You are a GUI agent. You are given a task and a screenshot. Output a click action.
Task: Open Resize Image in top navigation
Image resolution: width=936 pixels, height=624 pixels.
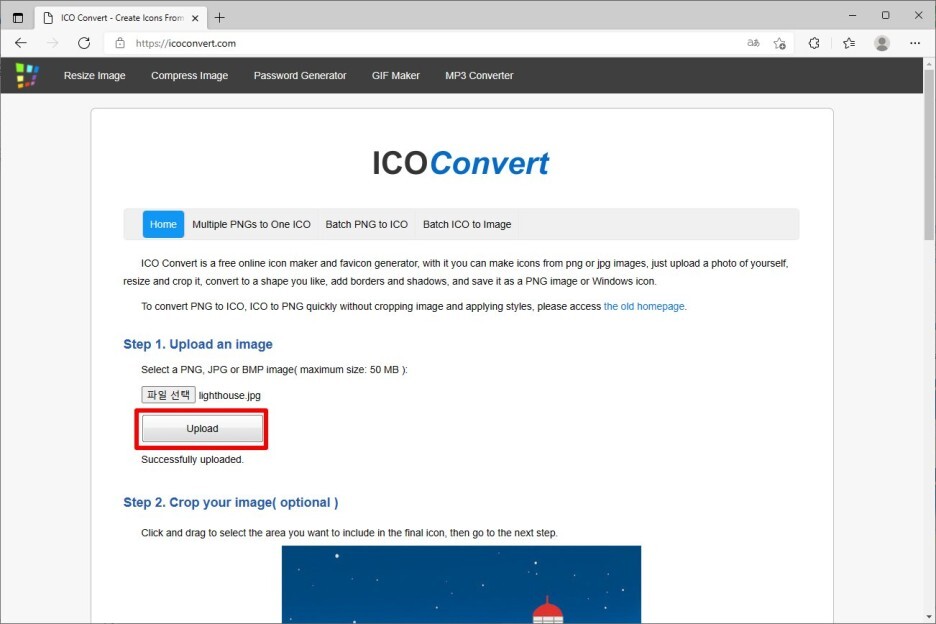tap(94, 76)
